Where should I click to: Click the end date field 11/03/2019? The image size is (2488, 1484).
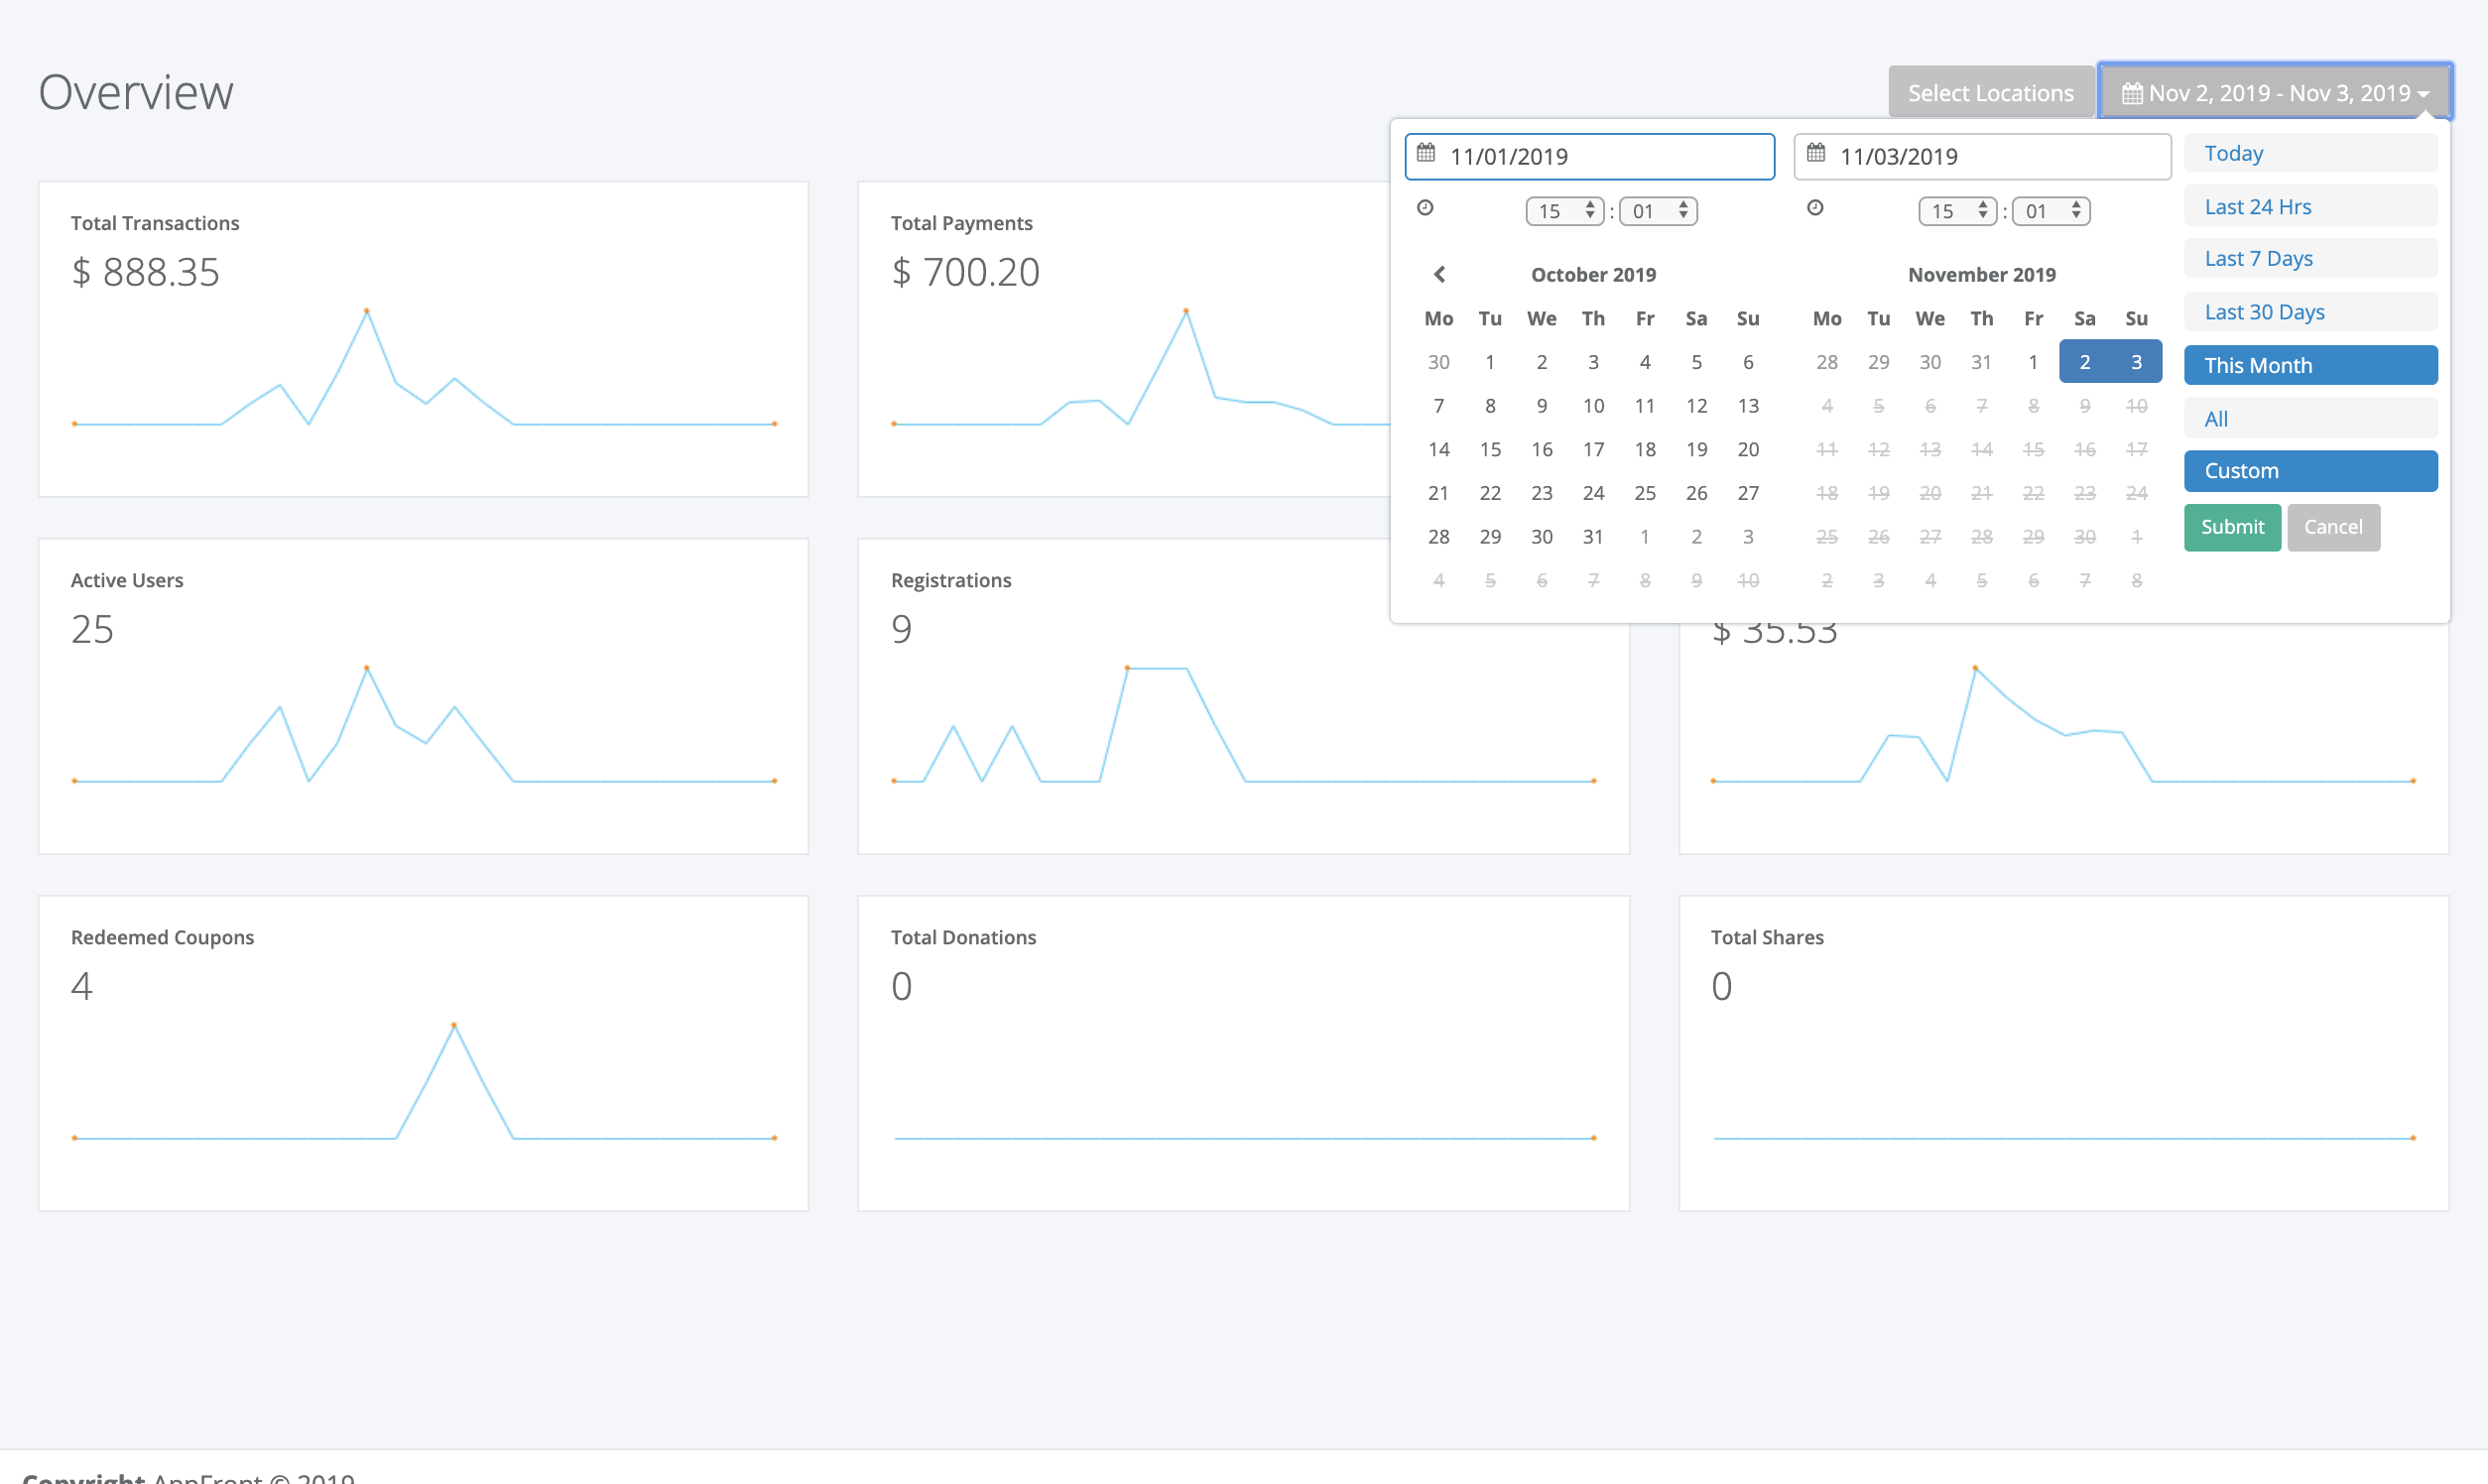click(1982, 156)
